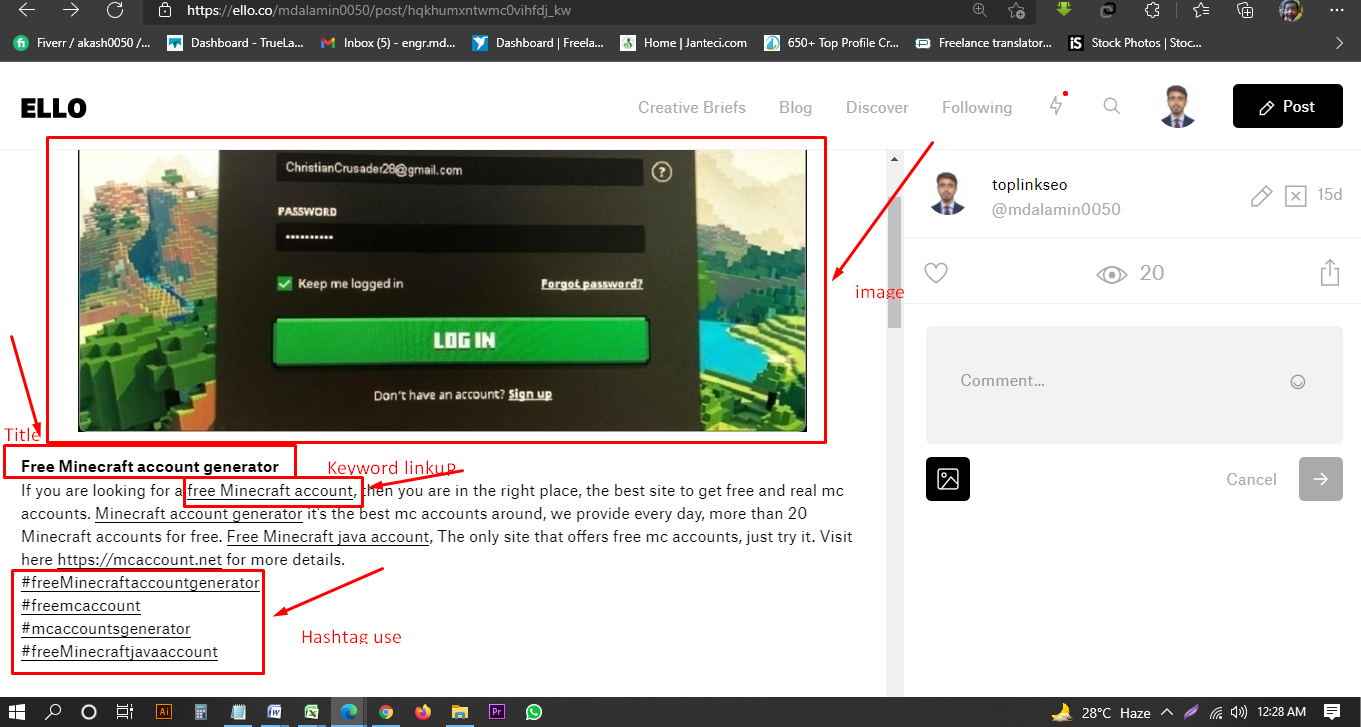Viewport: 1361px width, 727px height.
Task: Open the Fiverr / akash0050 bookmark
Action: [81, 43]
